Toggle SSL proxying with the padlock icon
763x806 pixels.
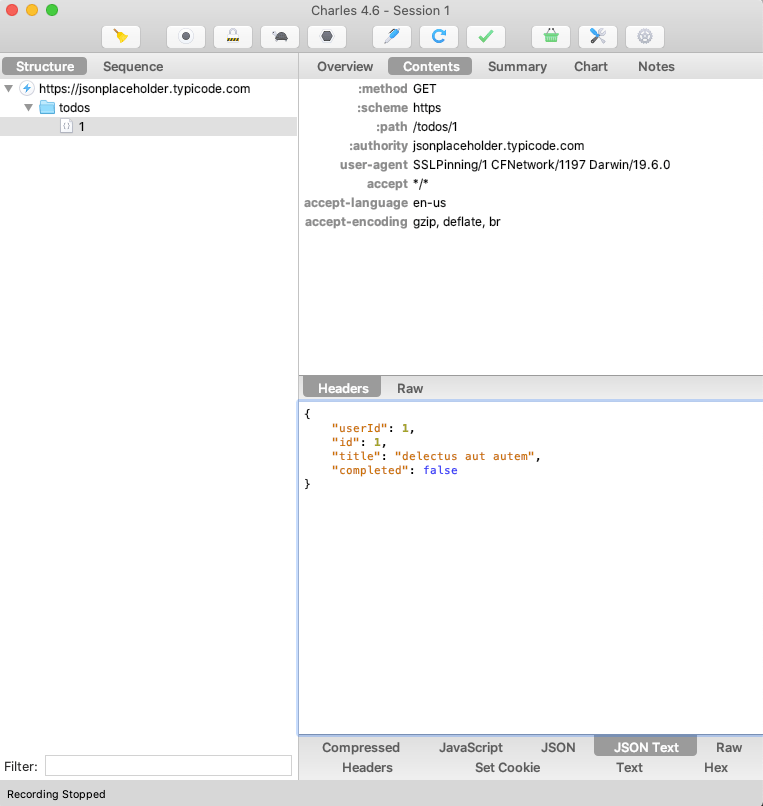point(233,37)
